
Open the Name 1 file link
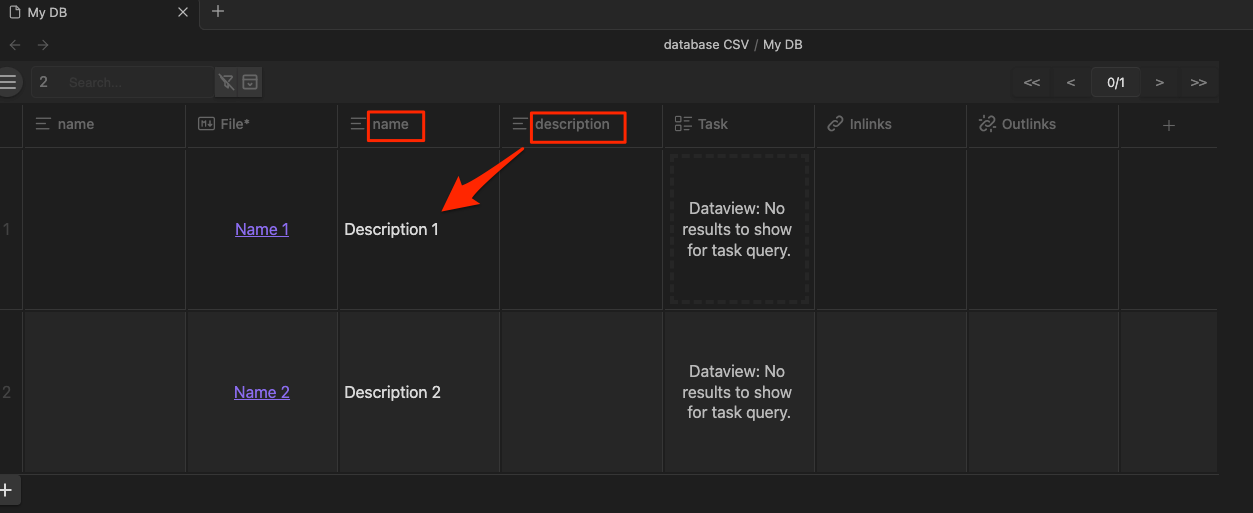(x=262, y=229)
